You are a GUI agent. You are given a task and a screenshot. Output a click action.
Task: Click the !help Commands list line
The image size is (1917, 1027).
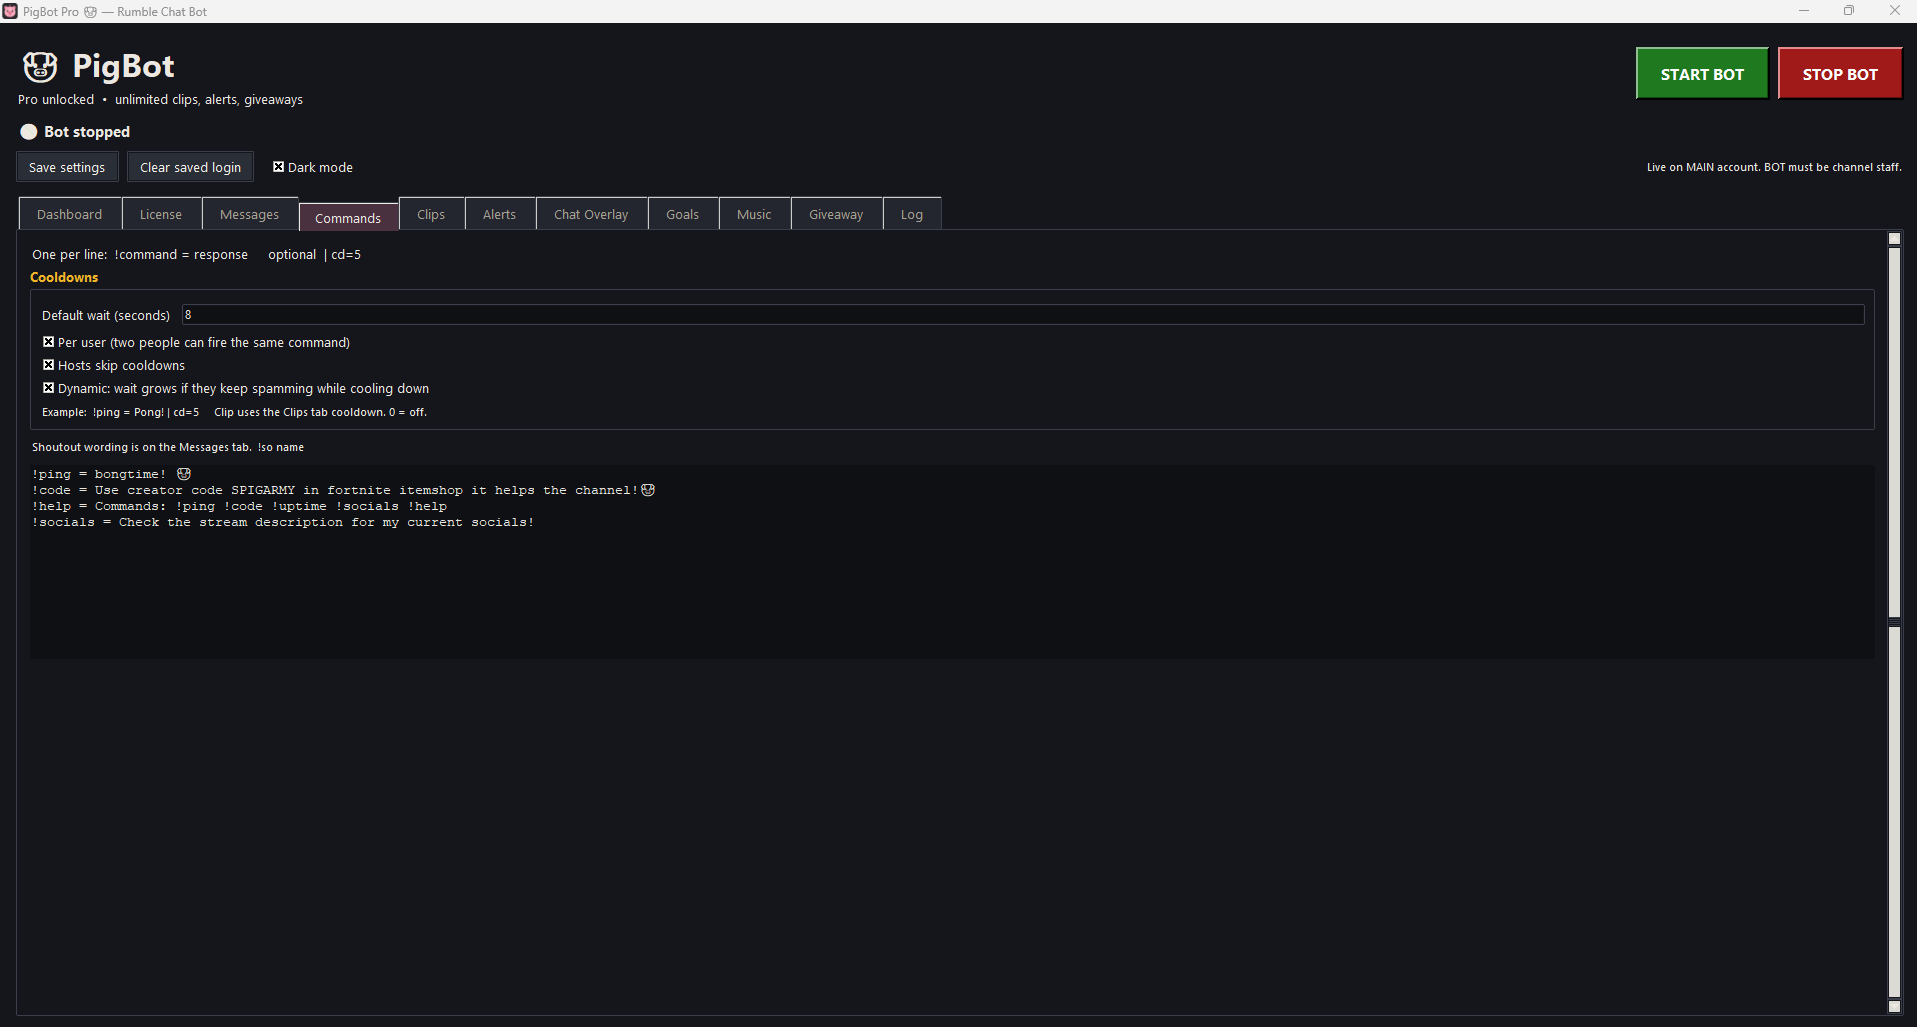tap(239, 506)
